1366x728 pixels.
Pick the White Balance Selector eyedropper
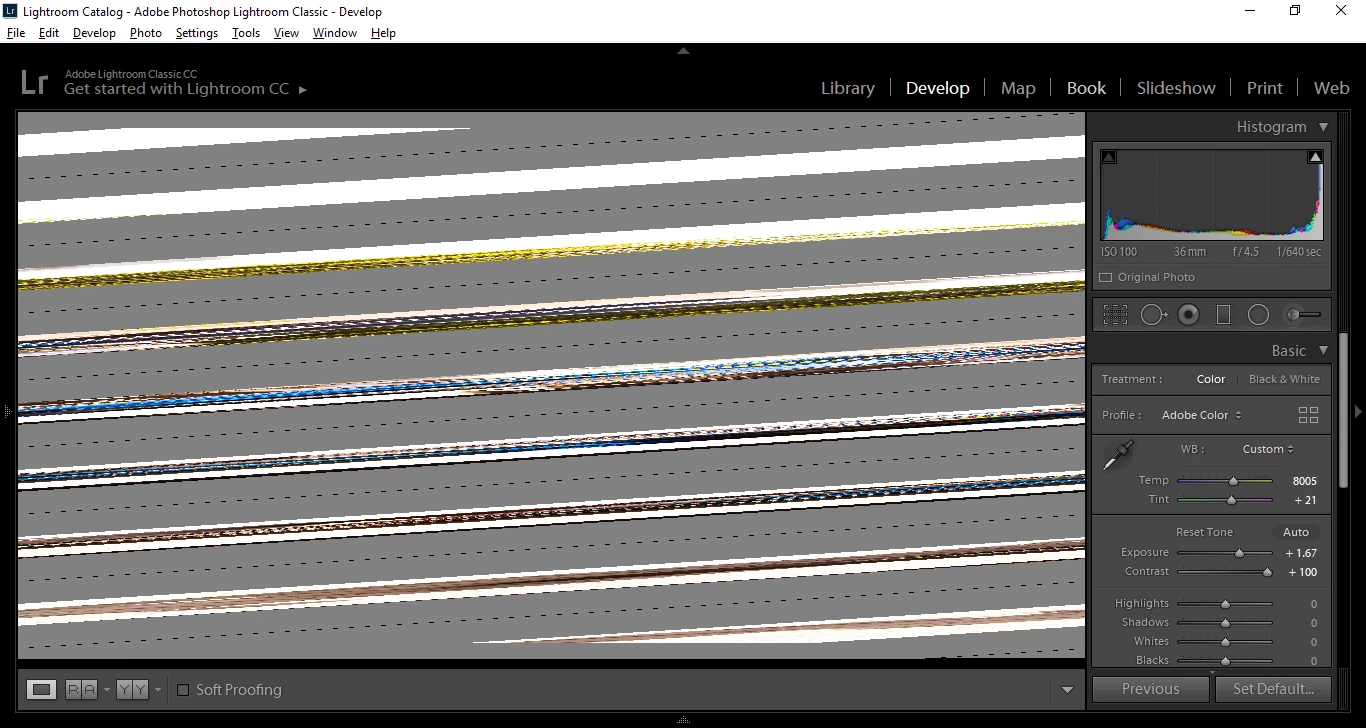point(1117,455)
